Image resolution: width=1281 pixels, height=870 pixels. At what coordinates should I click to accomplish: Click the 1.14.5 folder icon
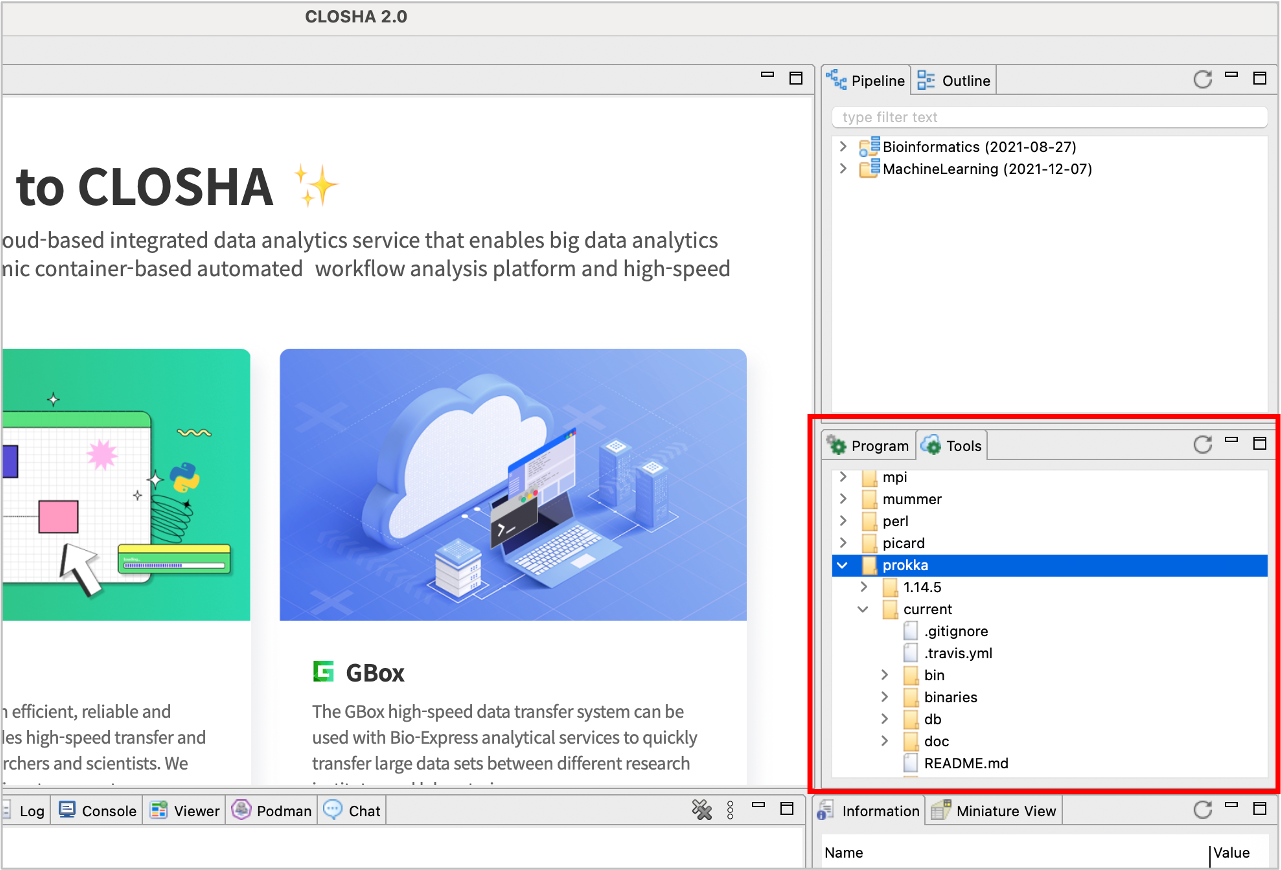[x=890, y=587]
